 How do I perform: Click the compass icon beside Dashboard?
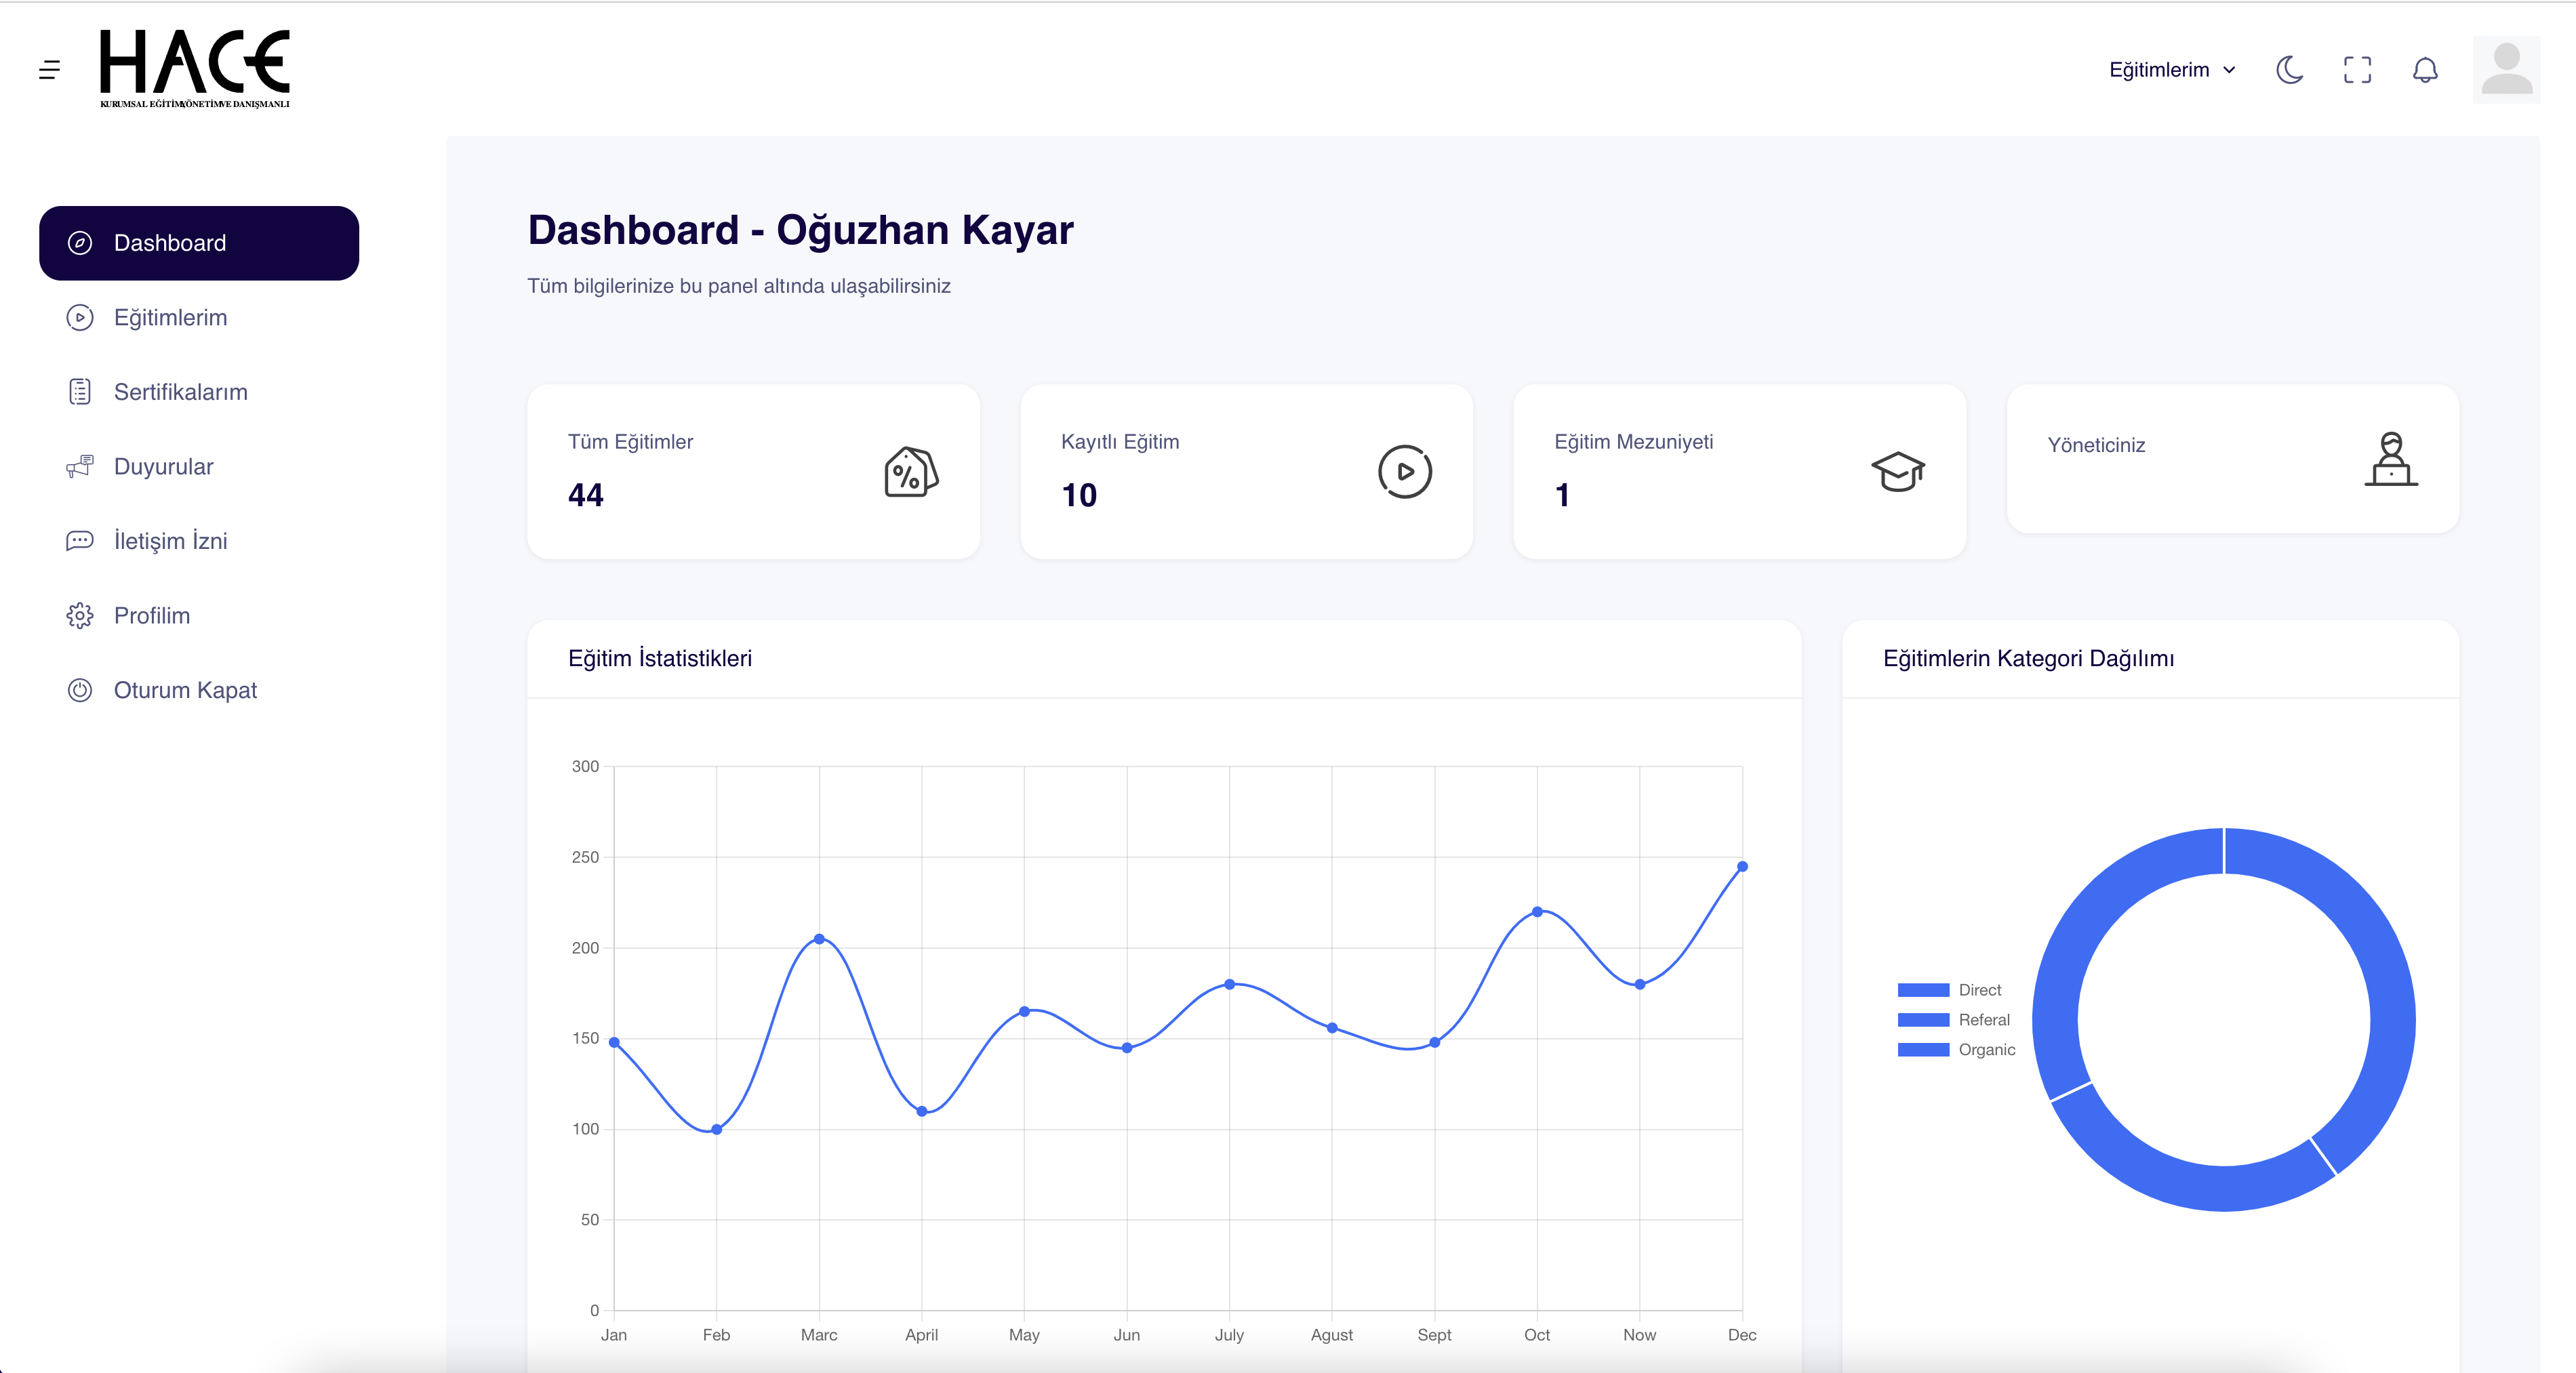(80, 243)
